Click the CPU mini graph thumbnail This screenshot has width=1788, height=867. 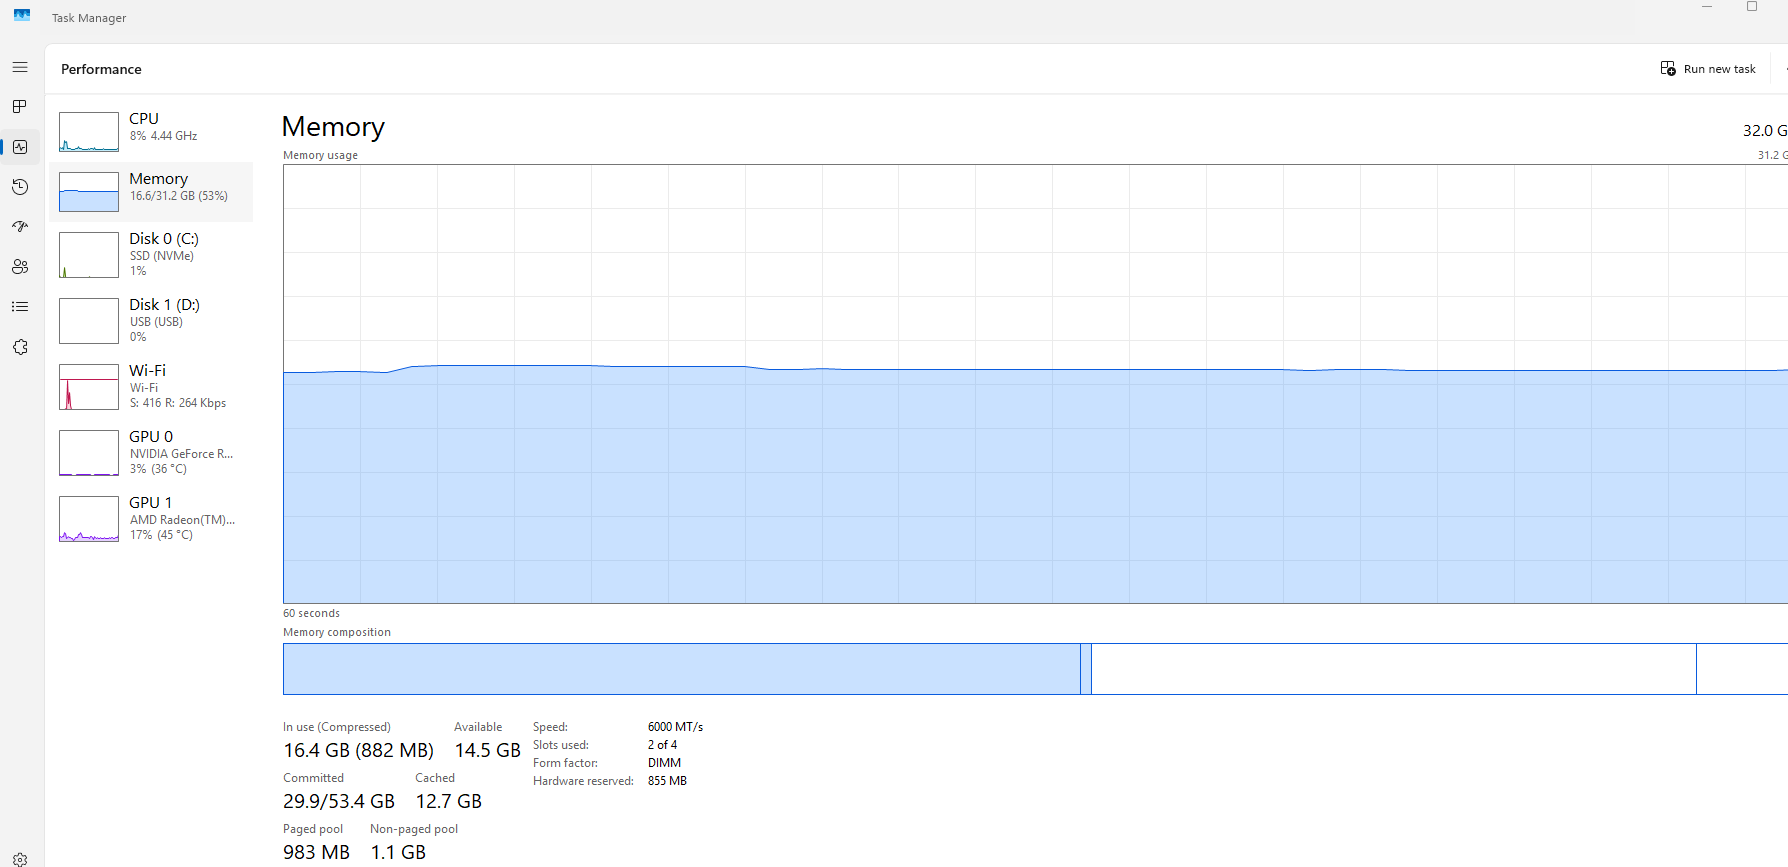pyautogui.click(x=89, y=132)
